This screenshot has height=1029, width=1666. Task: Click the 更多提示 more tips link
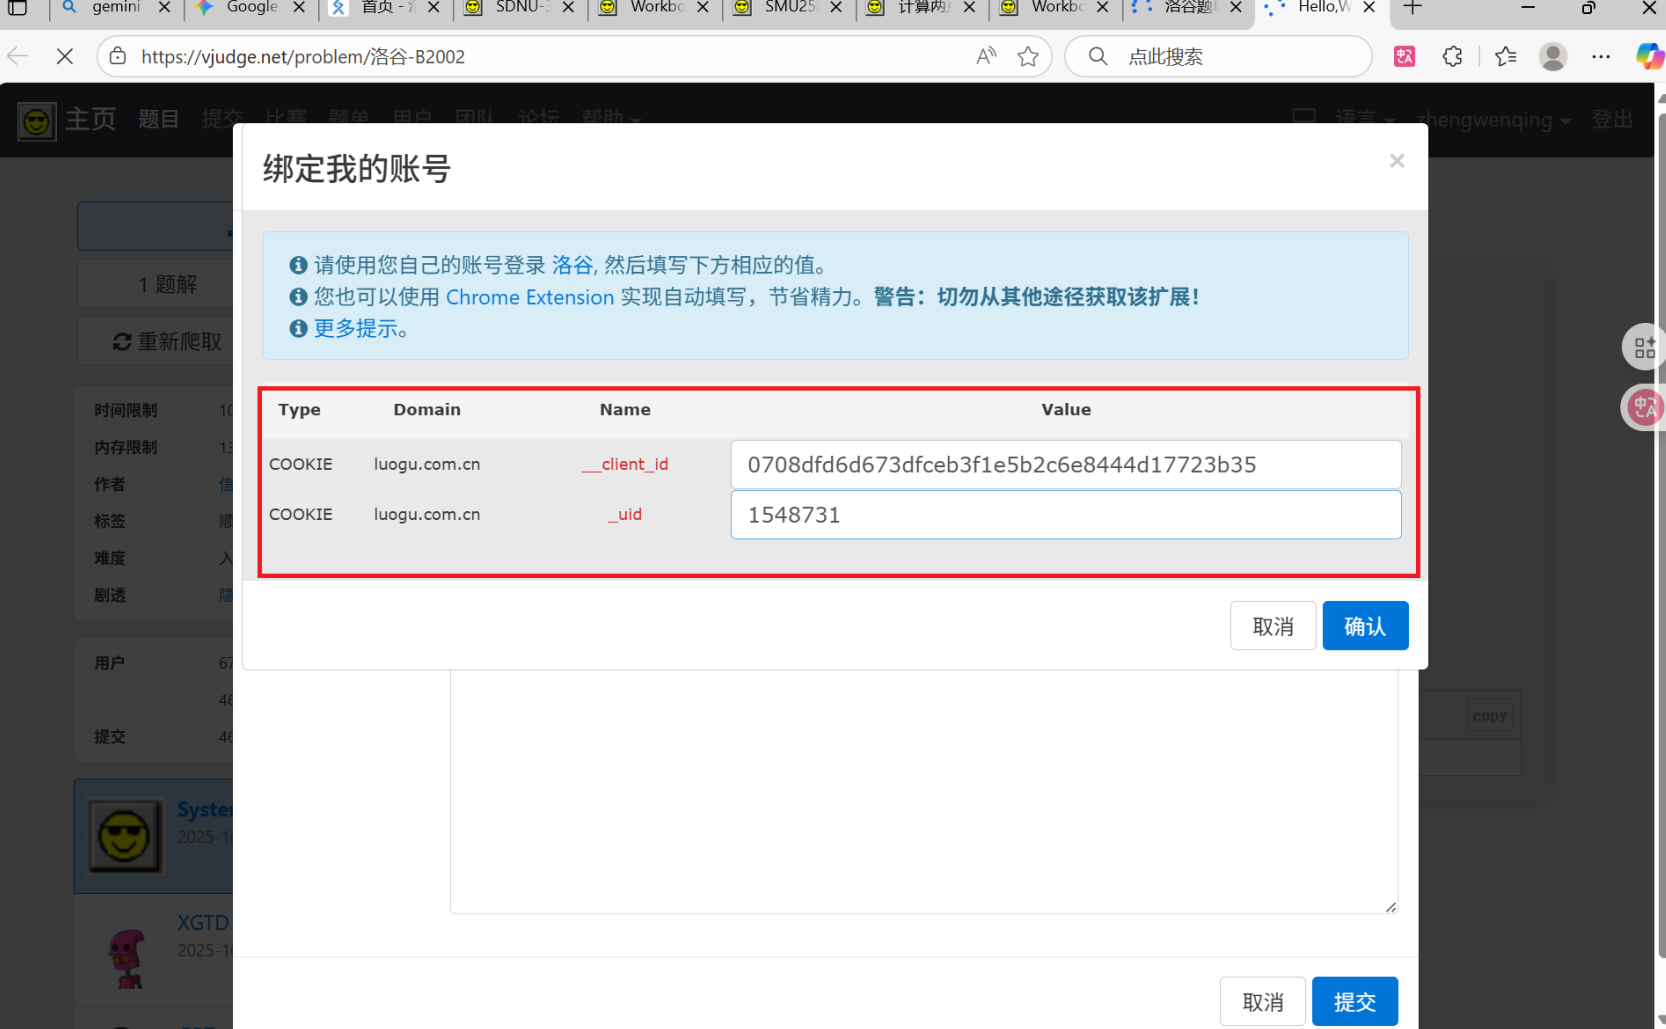coord(360,329)
